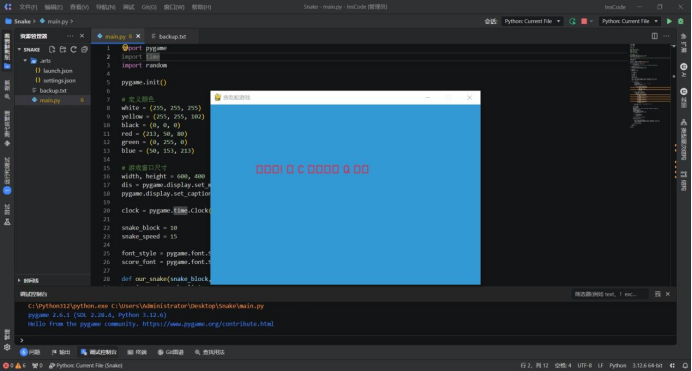
Task: Click the 3.12.6 64-bit interpreter in status bar
Action: 647,366
